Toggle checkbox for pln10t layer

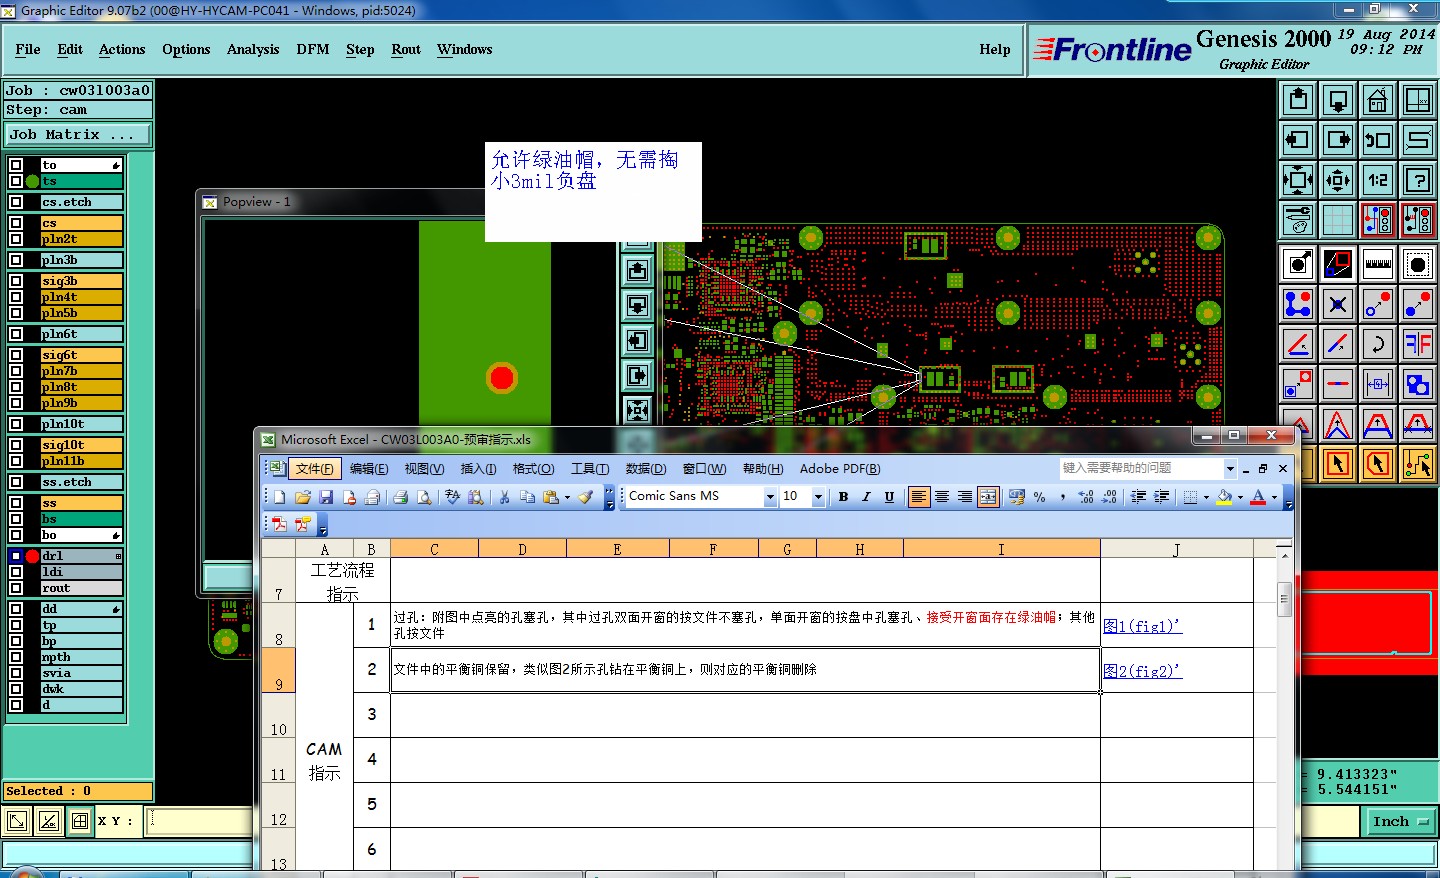point(16,424)
